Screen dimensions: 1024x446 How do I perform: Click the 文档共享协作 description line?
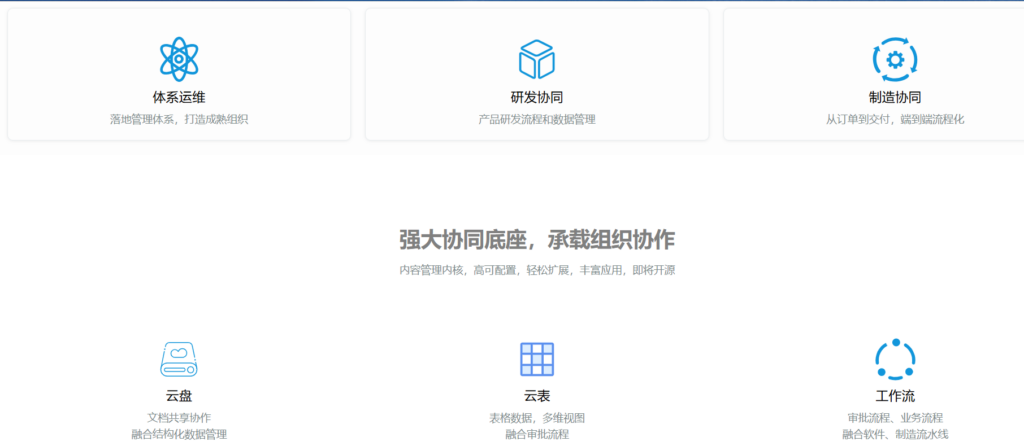pos(179,417)
